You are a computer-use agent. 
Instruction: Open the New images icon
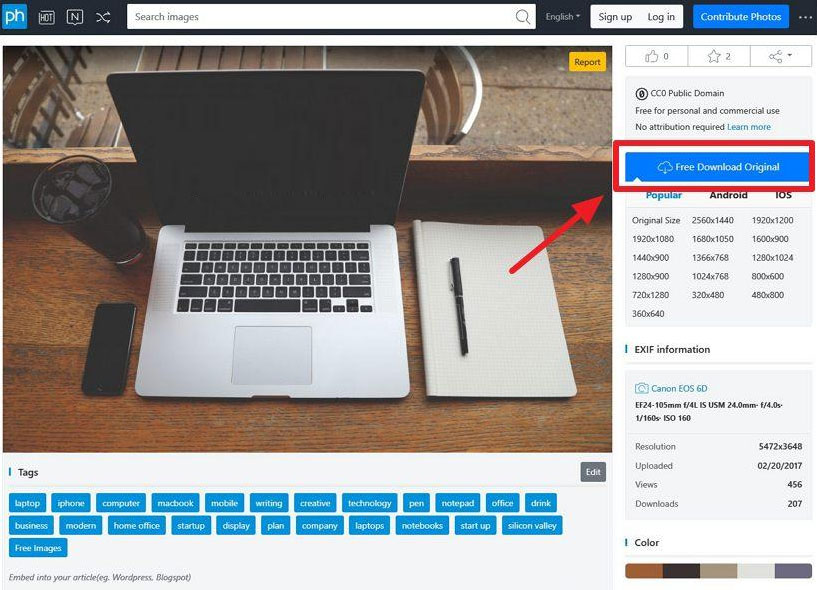(75, 17)
